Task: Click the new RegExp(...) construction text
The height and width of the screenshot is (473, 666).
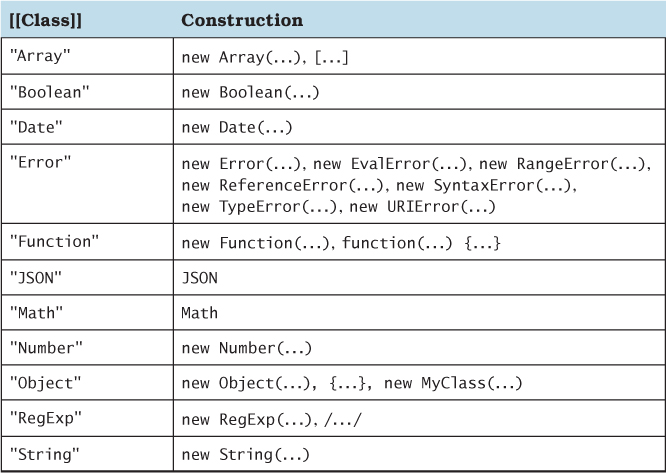Action: coord(246,419)
